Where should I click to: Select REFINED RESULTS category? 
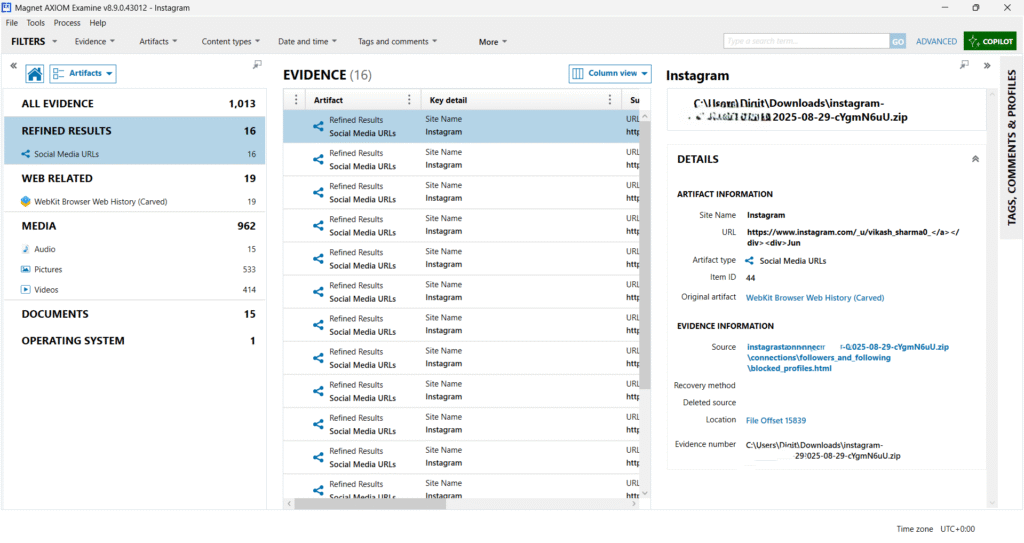click(x=135, y=131)
